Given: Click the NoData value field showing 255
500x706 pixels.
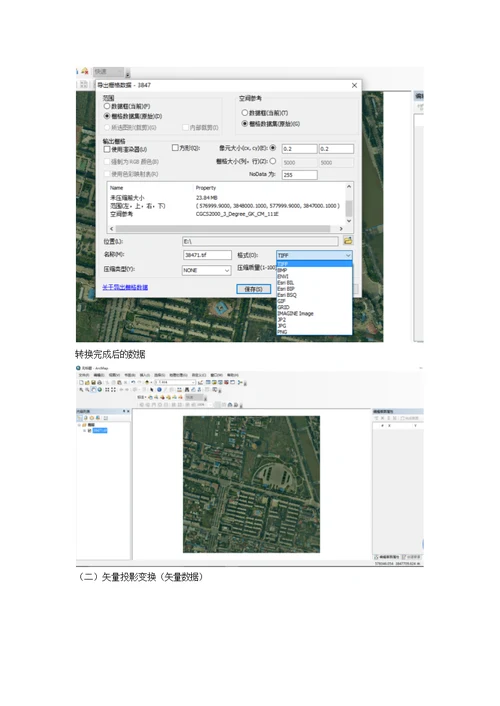Looking at the screenshot, I should point(300,175).
